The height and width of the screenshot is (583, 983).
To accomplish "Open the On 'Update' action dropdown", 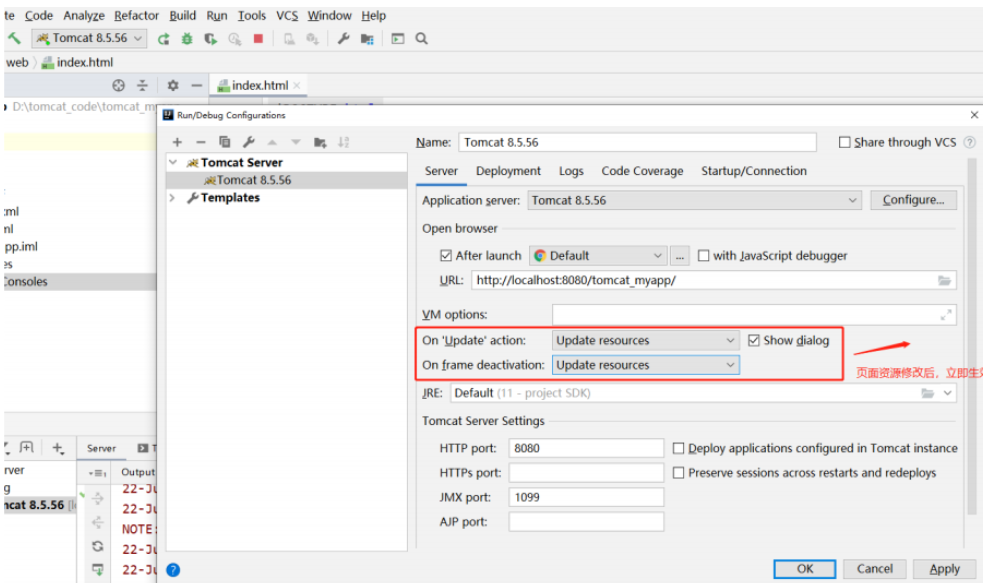I will tap(646, 340).
